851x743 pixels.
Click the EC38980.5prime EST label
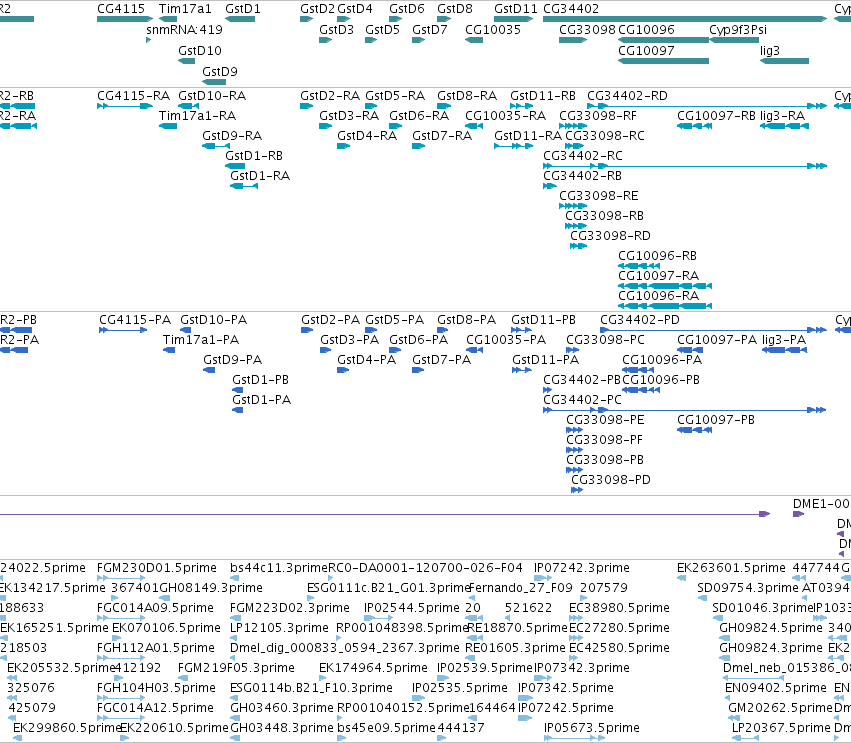[619, 608]
